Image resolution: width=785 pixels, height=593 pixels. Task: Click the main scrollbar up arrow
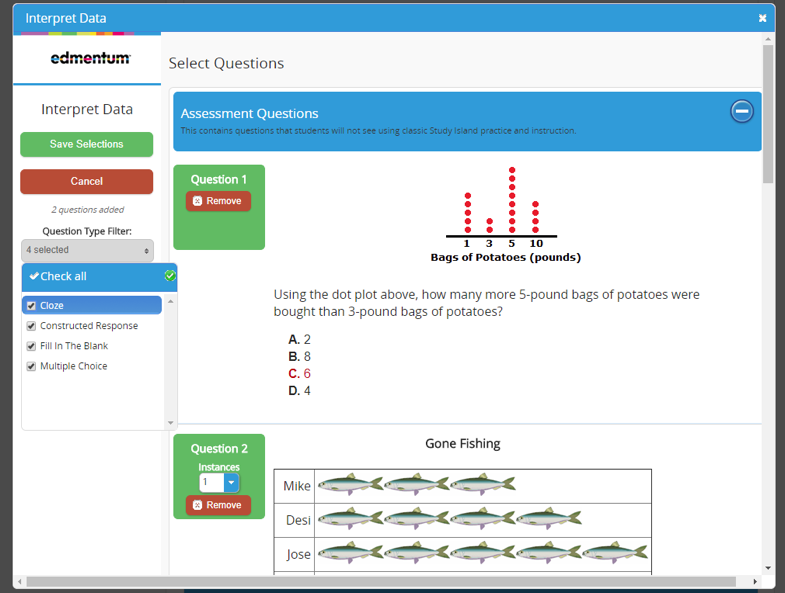pyautogui.click(x=768, y=39)
